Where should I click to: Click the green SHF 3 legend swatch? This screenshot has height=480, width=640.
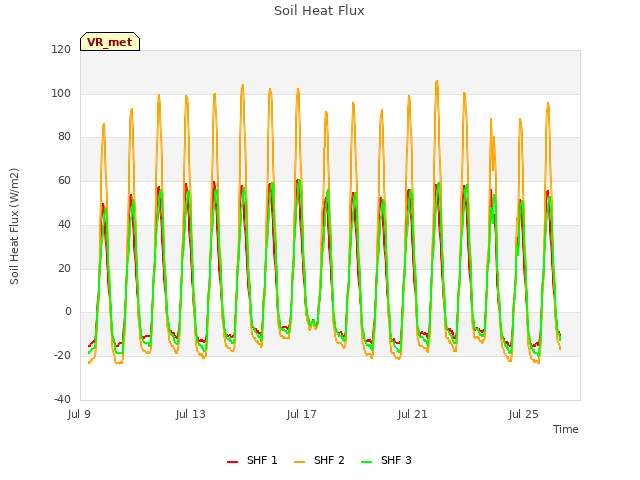click(367, 462)
